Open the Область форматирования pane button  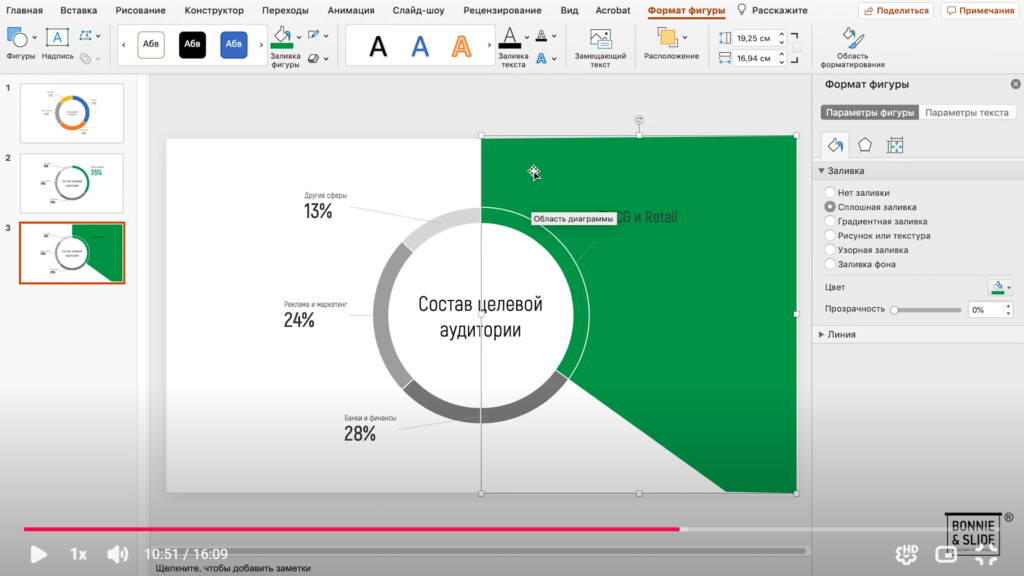click(x=853, y=39)
